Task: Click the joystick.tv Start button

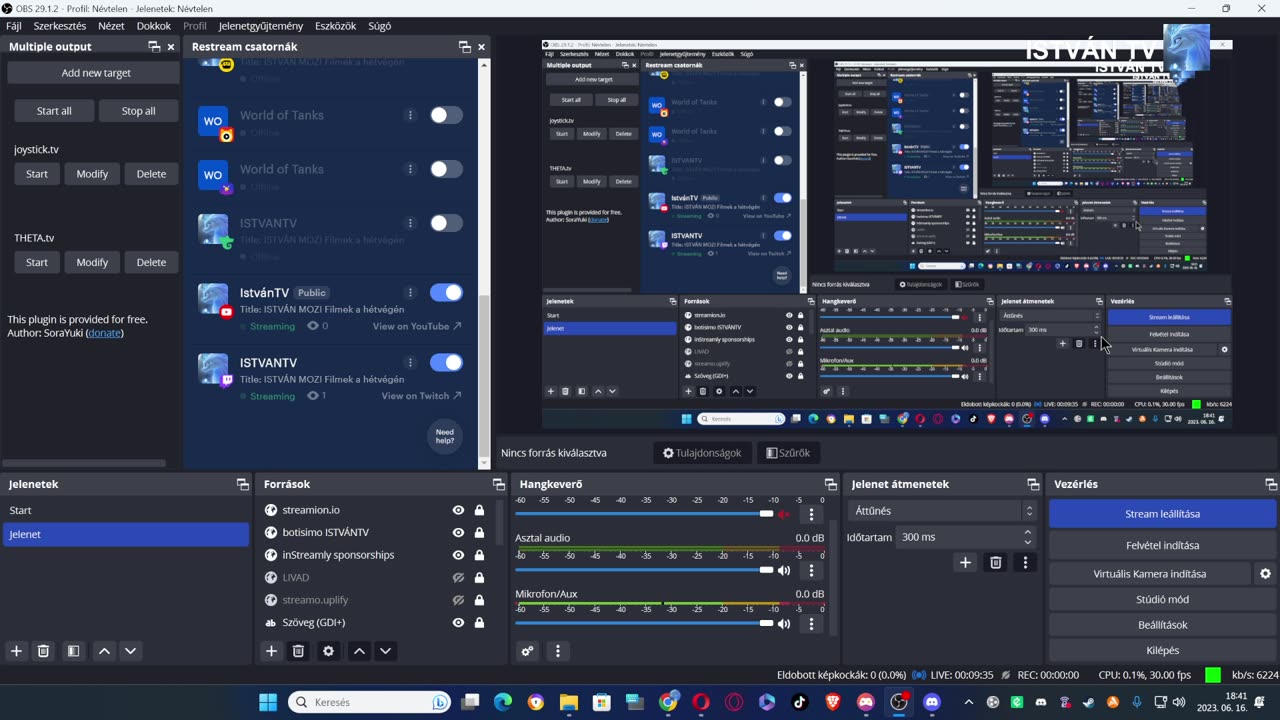Action: coord(37,174)
